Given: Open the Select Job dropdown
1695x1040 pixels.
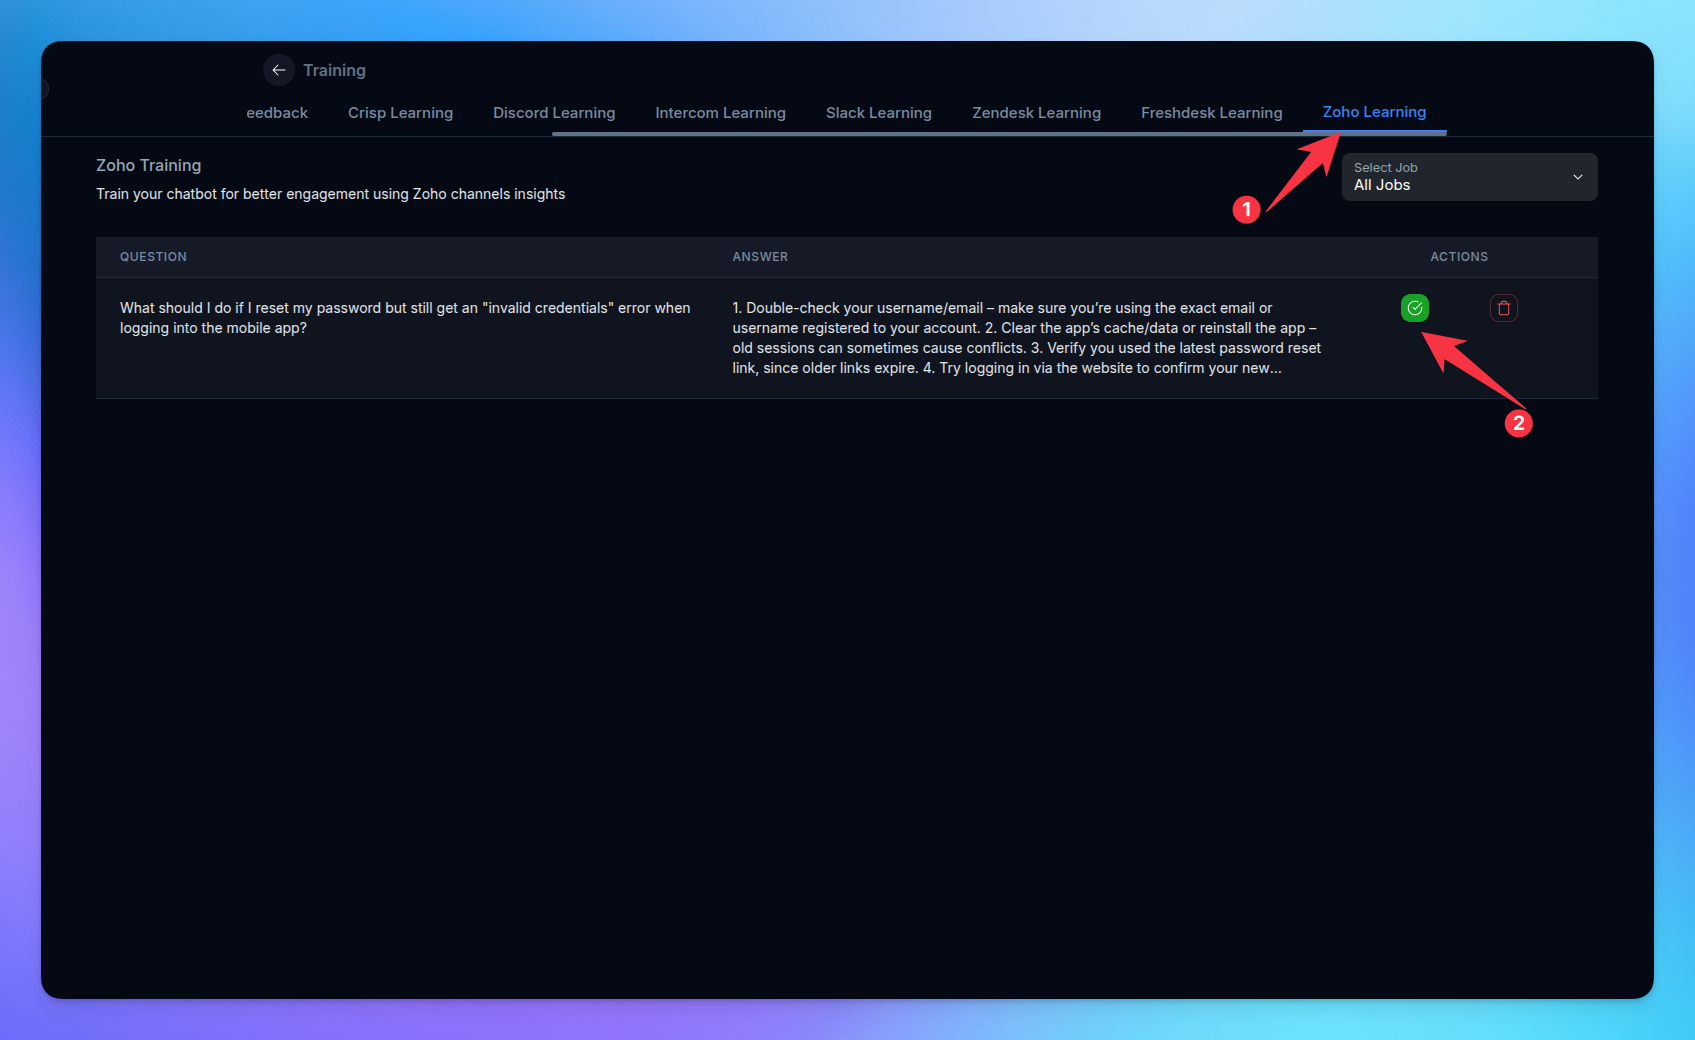Looking at the screenshot, I should (1468, 177).
